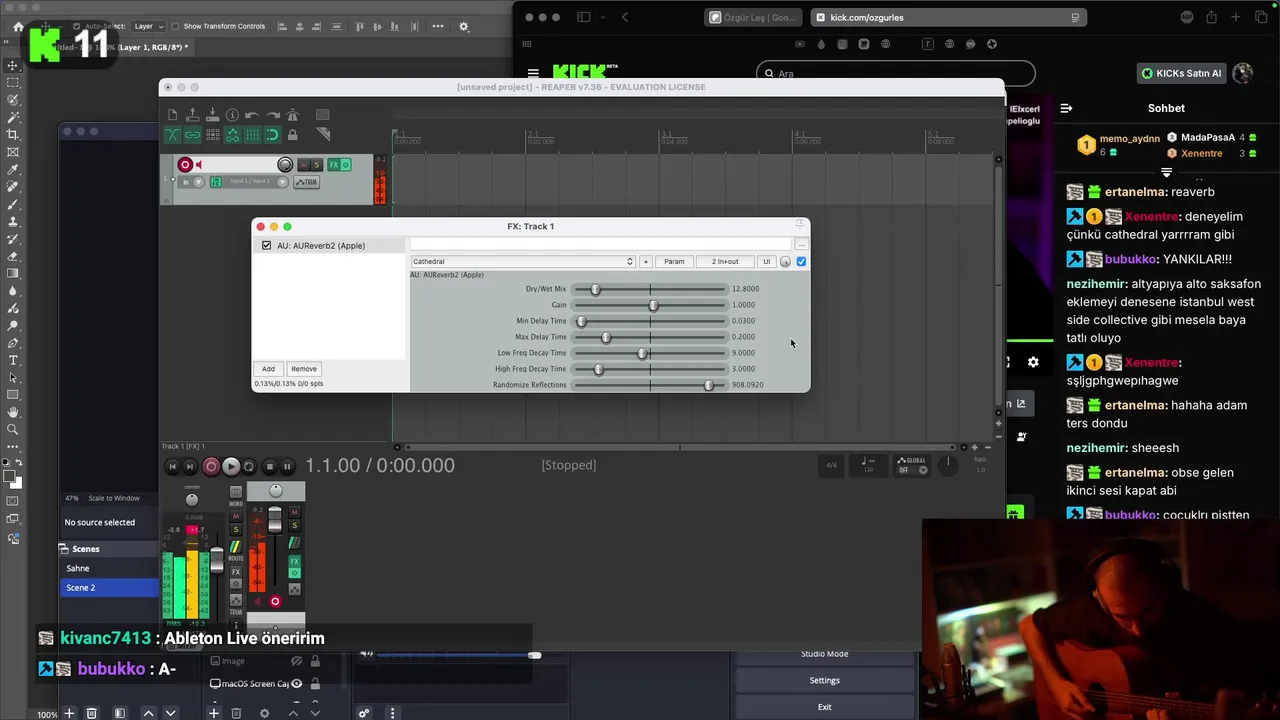Click the Settings button in OBS
The image size is (1280, 720).
[825, 680]
